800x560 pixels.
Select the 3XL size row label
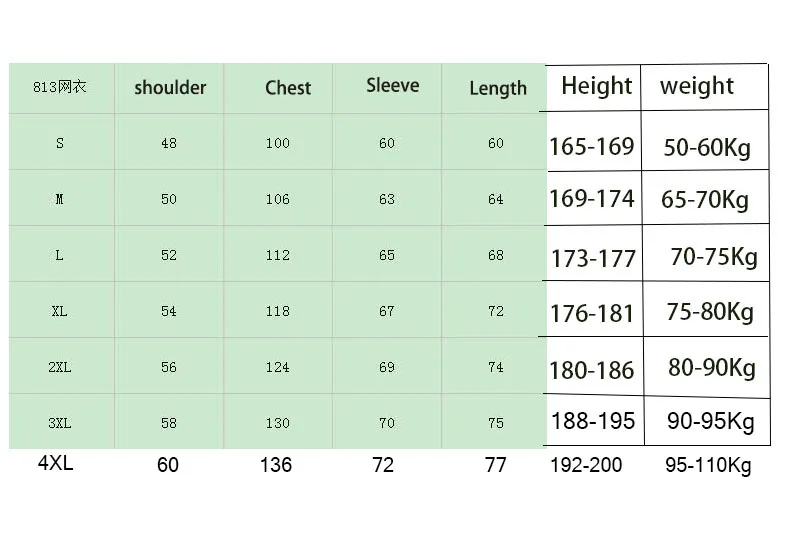coord(60,423)
